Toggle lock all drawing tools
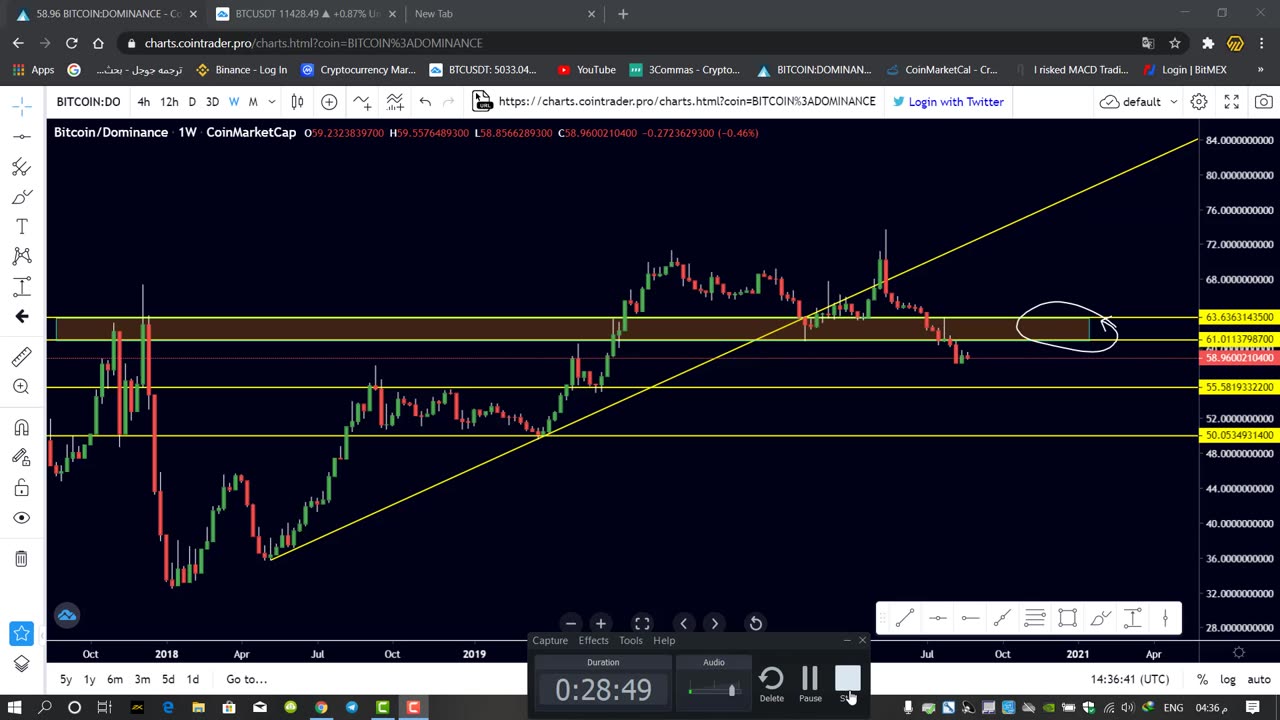 coord(21,488)
